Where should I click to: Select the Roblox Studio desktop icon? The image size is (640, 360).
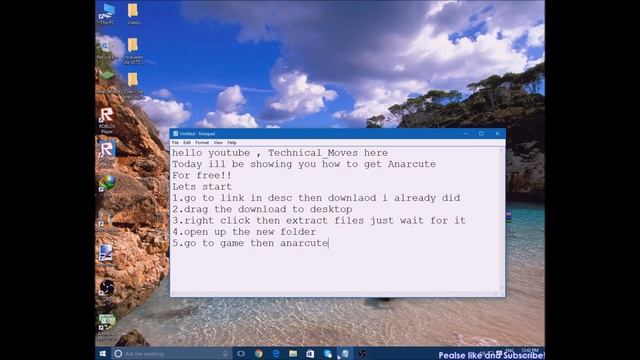pos(107,155)
